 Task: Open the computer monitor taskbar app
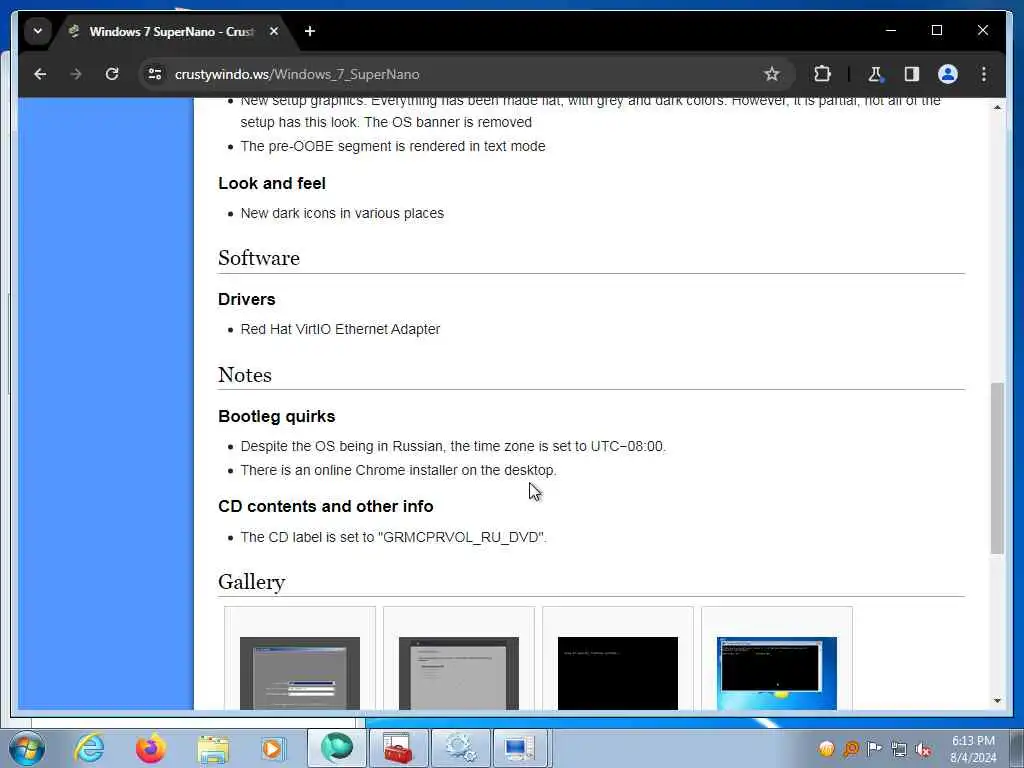(x=520, y=748)
